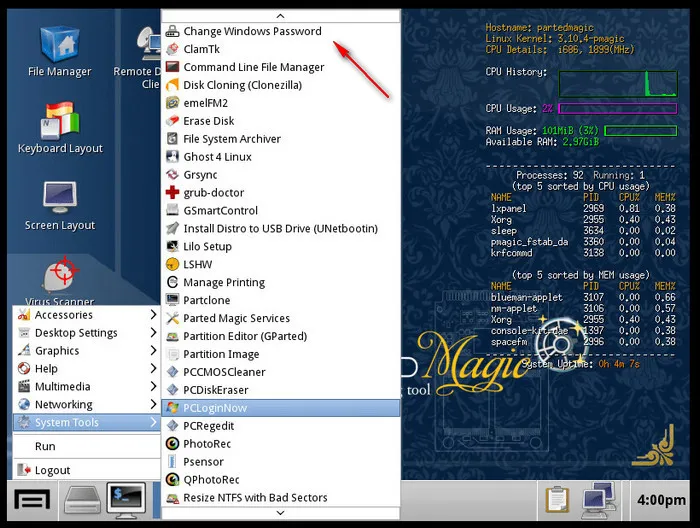Click the Erase Disk eraser icon
This screenshot has width=700, height=528.
172,121
